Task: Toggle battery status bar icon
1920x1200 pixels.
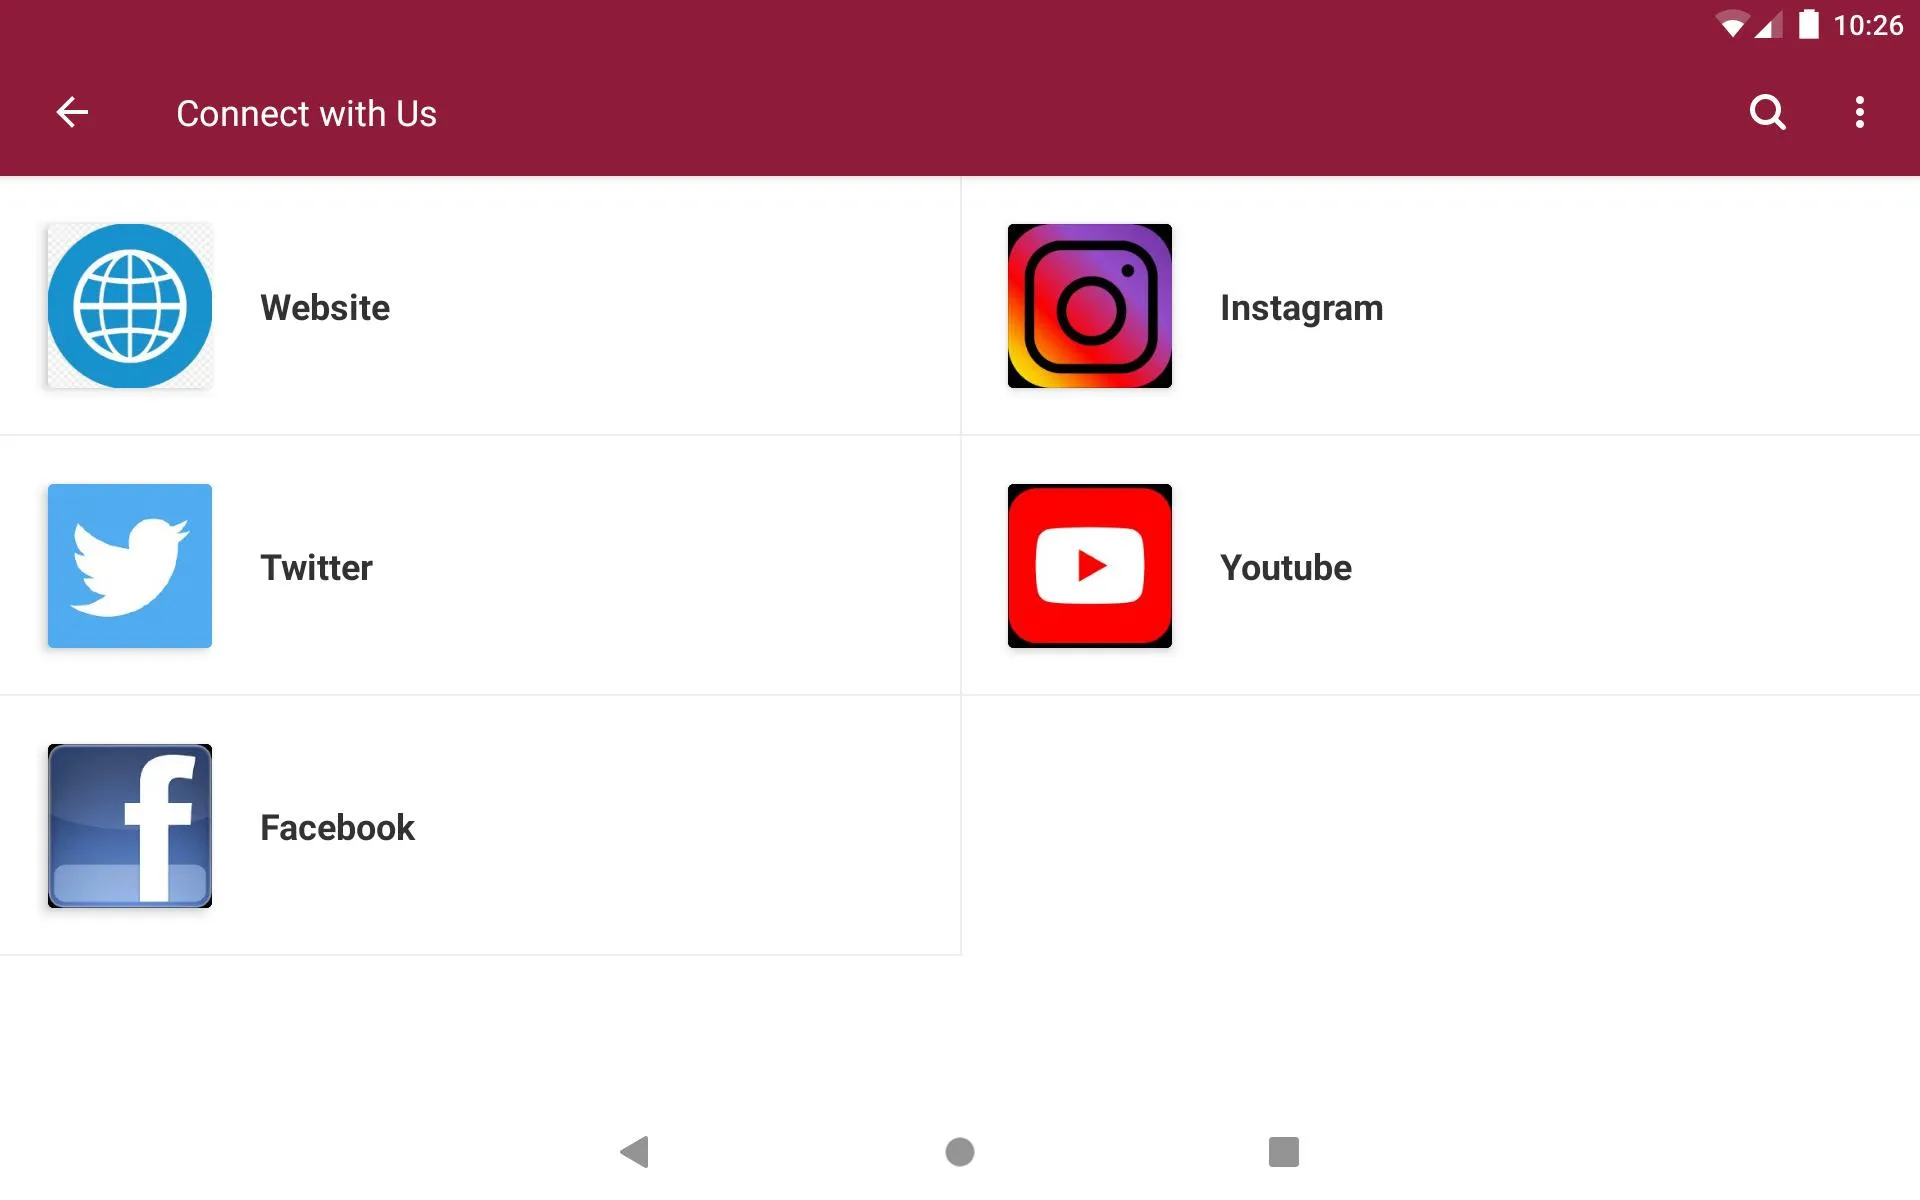Action: pyautogui.click(x=1812, y=25)
